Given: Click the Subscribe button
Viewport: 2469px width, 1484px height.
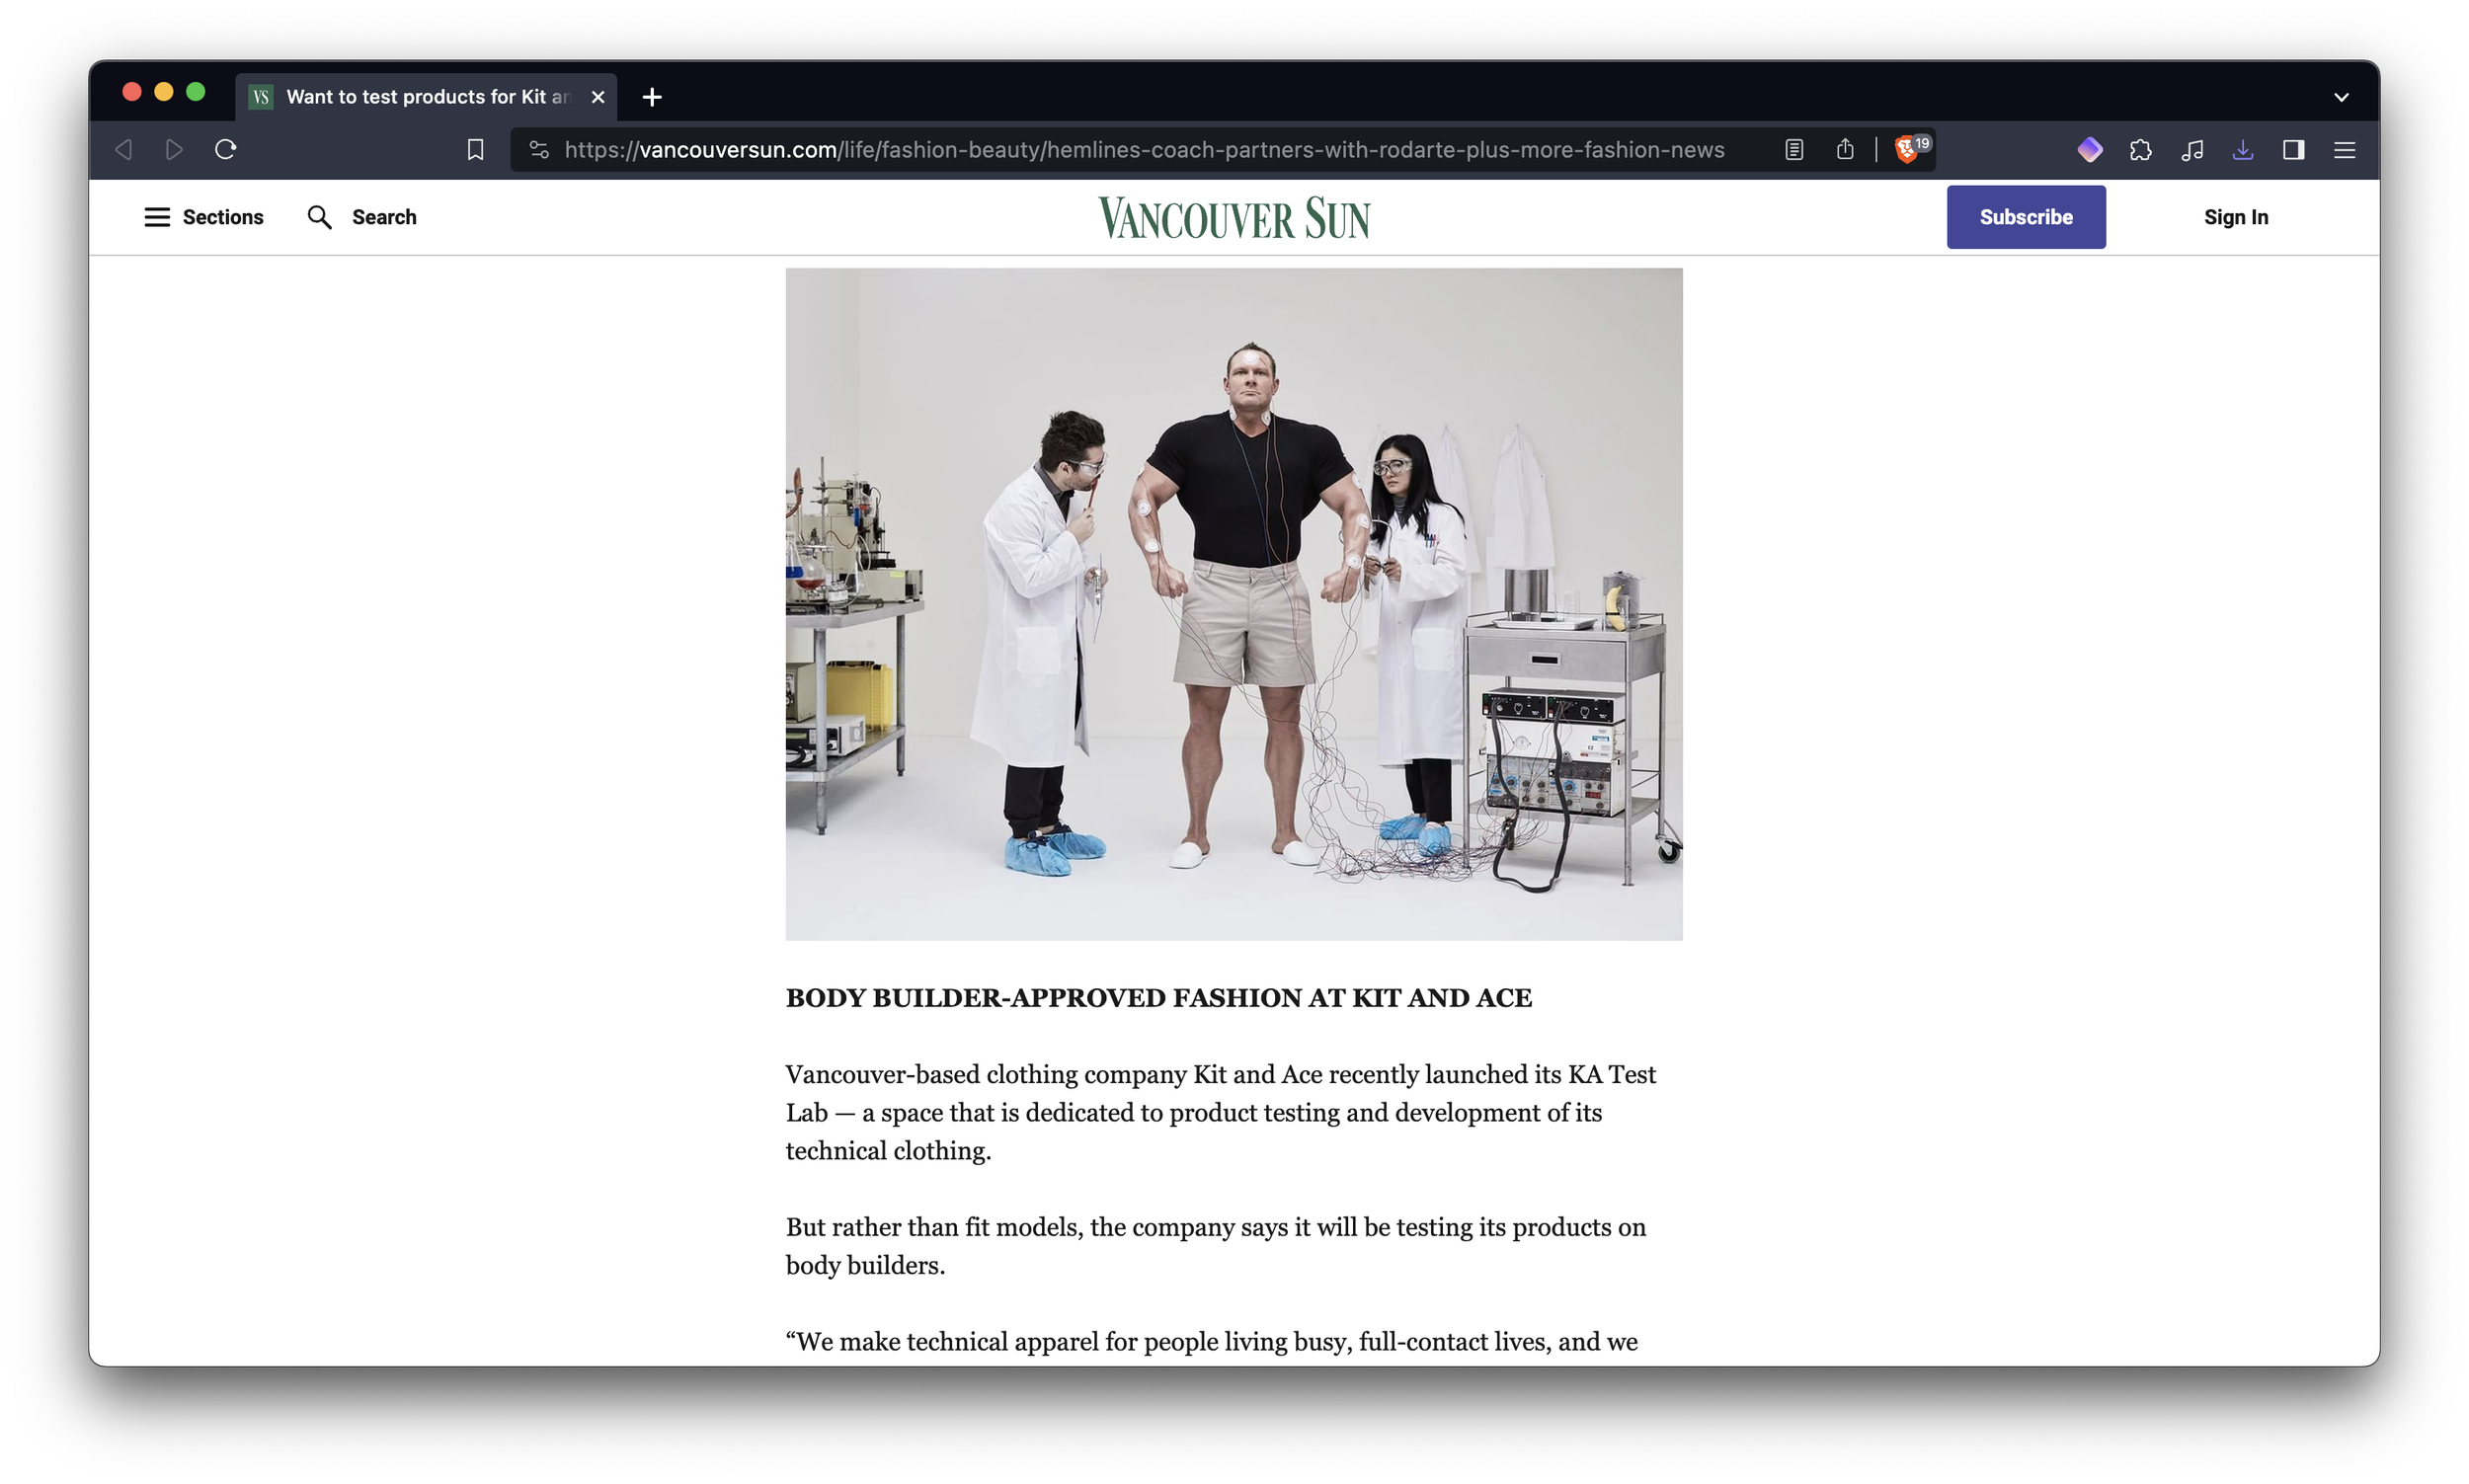Looking at the screenshot, I should (x=2025, y=217).
